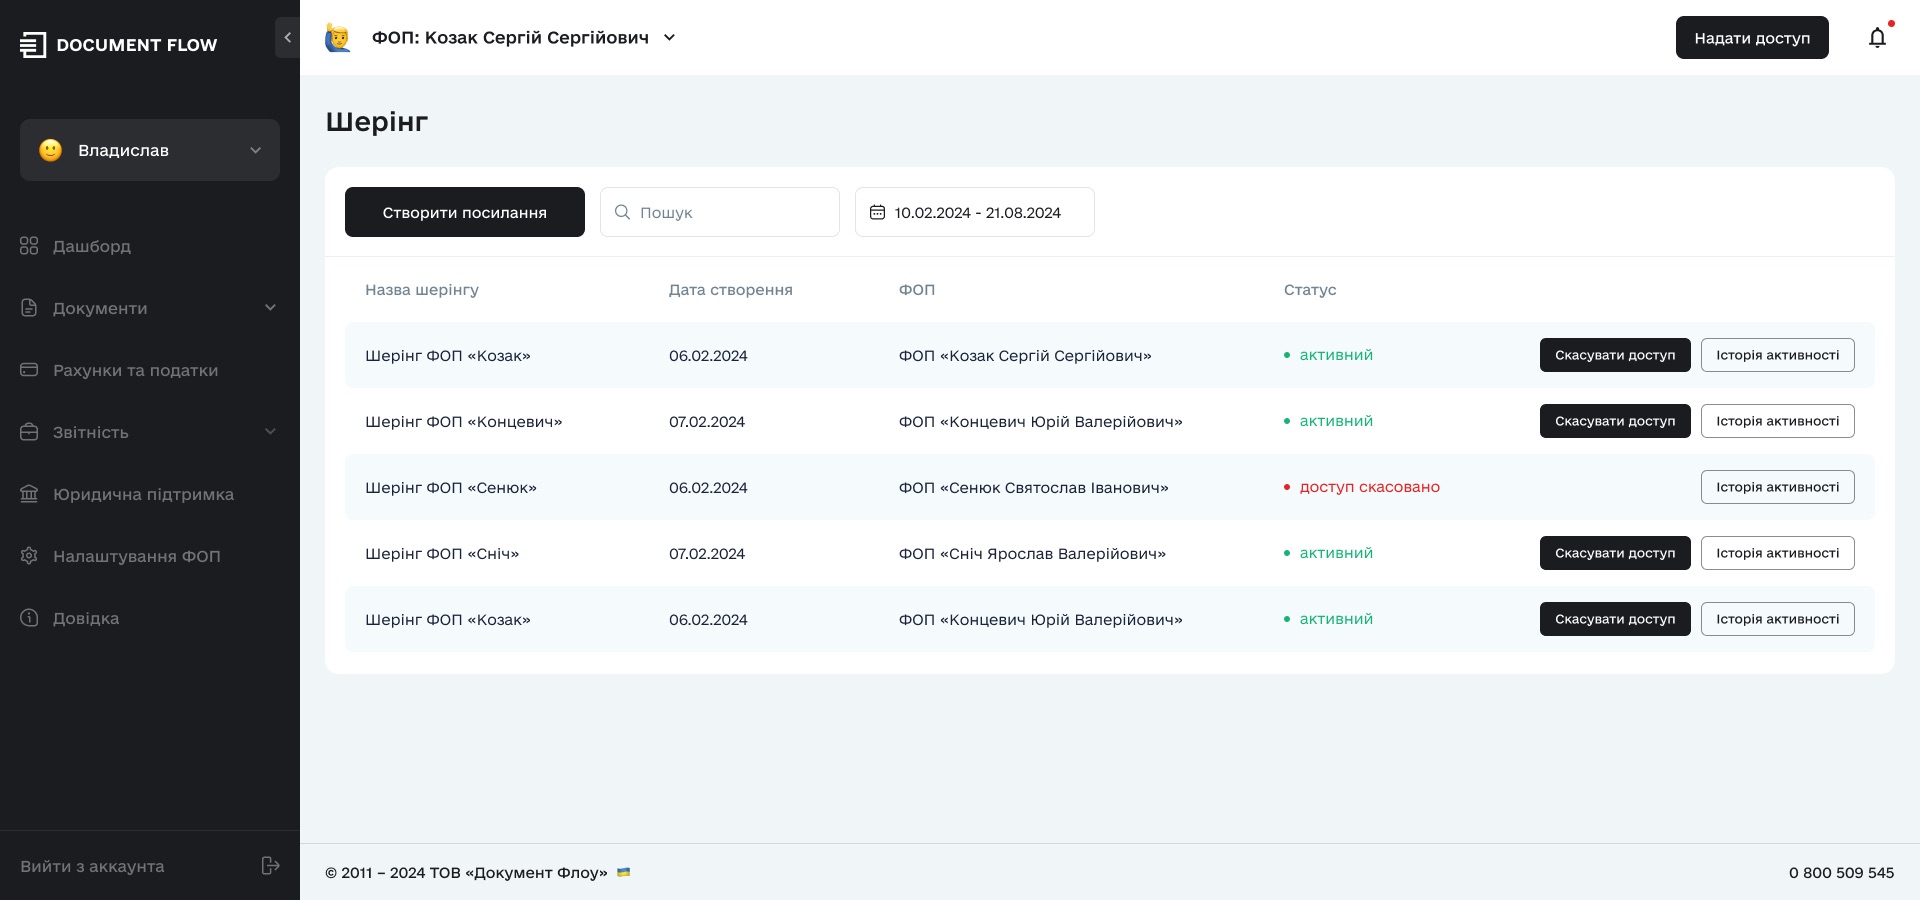Screen dimensions: 1920x900
Task: Click the magnifier icon in the search field
Action: [622, 212]
